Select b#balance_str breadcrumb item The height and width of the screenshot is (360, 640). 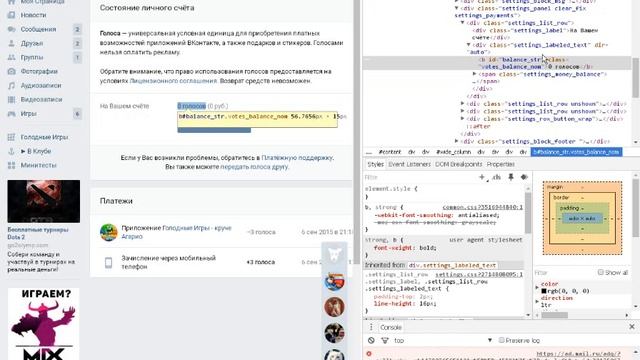(x=576, y=152)
